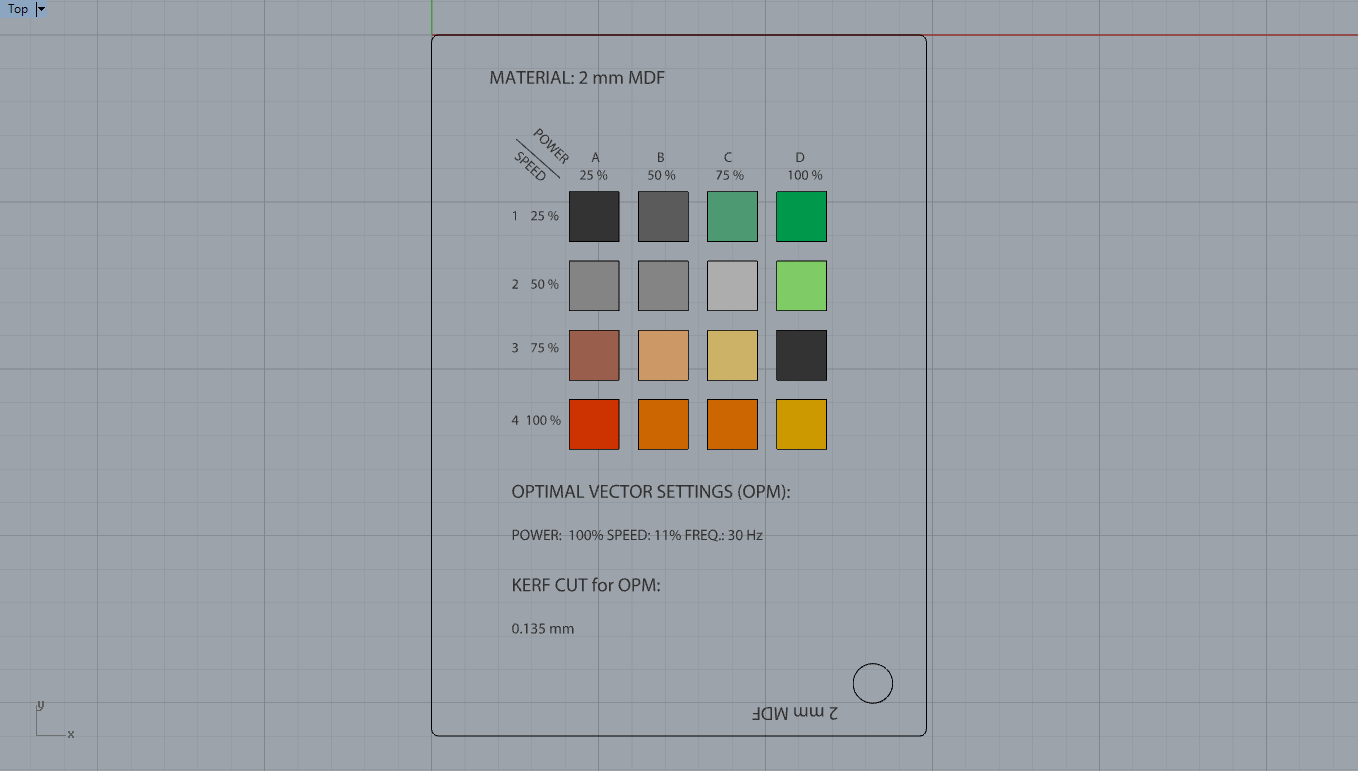This screenshot has width=1358, height=771.
Task: Select the circle hole near bottom right
Action: (873, 683)
